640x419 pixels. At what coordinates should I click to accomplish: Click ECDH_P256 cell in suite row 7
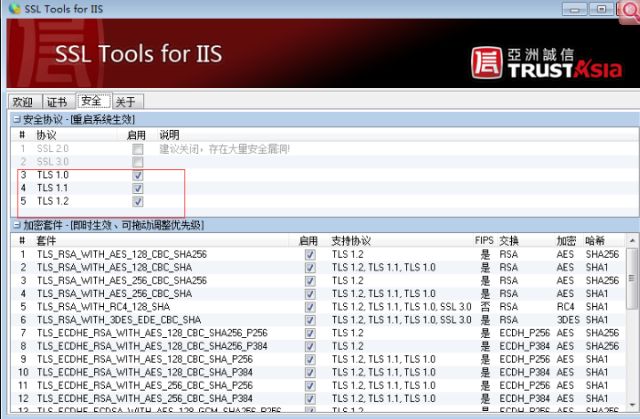524,333
